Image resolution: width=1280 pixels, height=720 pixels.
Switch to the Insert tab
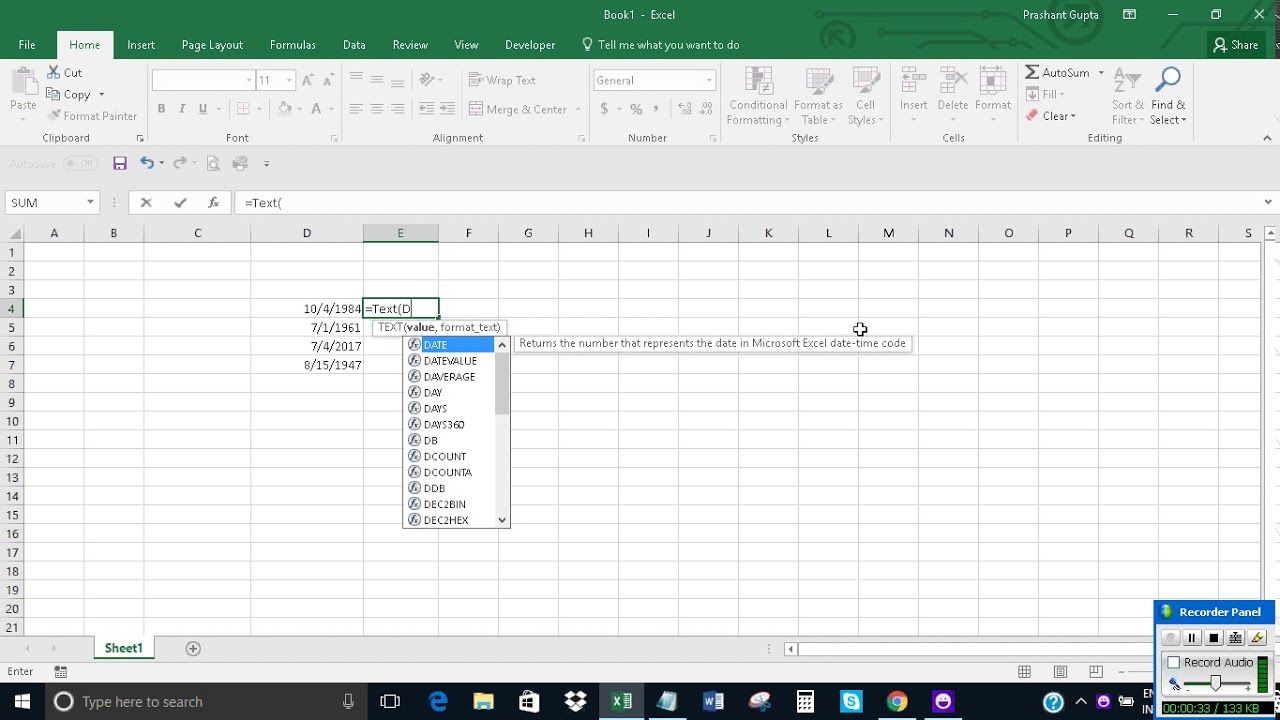(141, 44)
